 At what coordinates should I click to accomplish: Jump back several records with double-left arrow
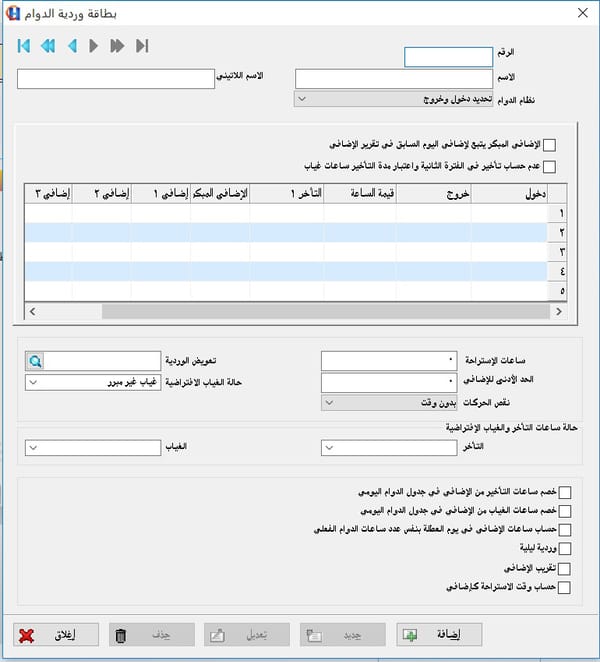48,46
